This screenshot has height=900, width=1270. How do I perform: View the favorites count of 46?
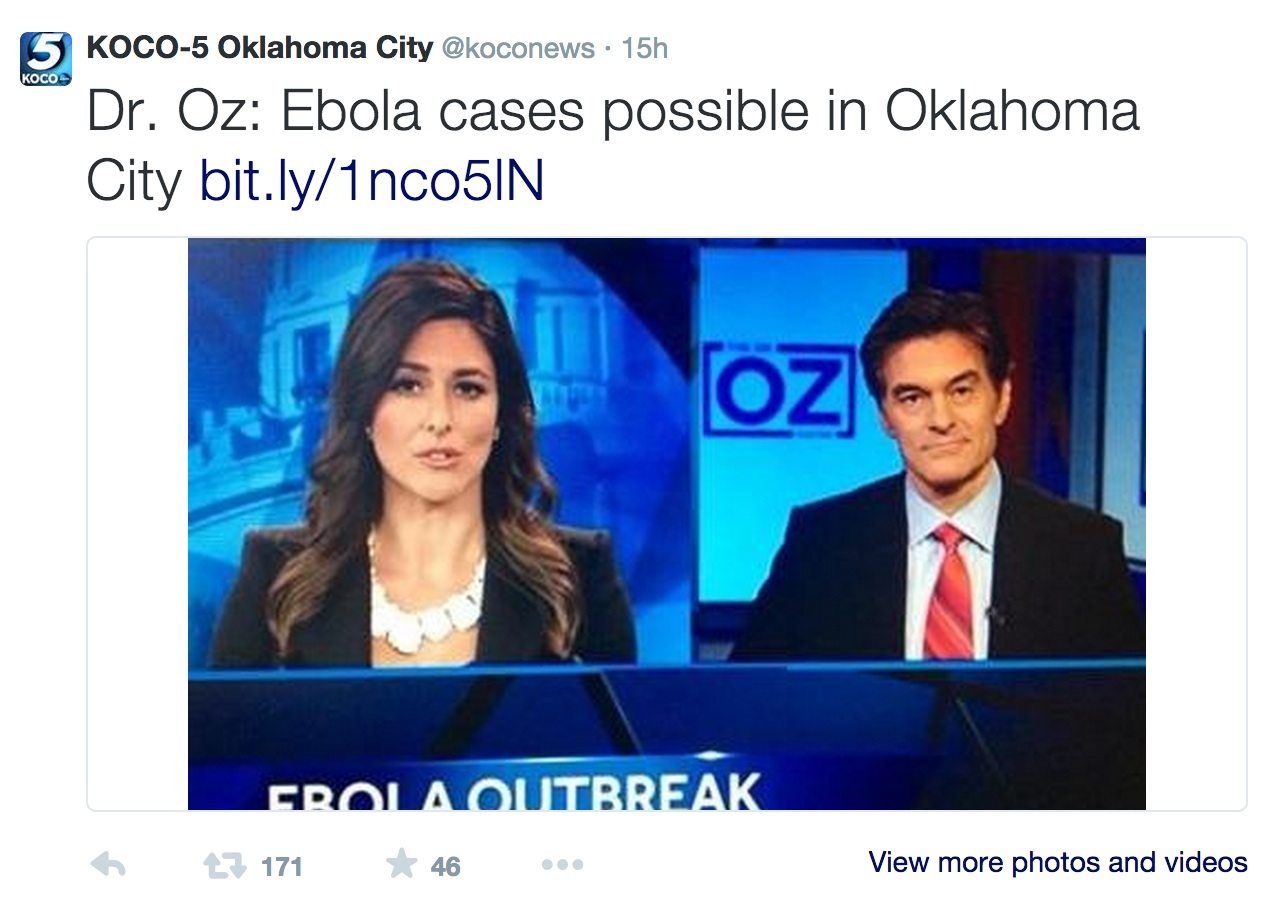[446, 866]
